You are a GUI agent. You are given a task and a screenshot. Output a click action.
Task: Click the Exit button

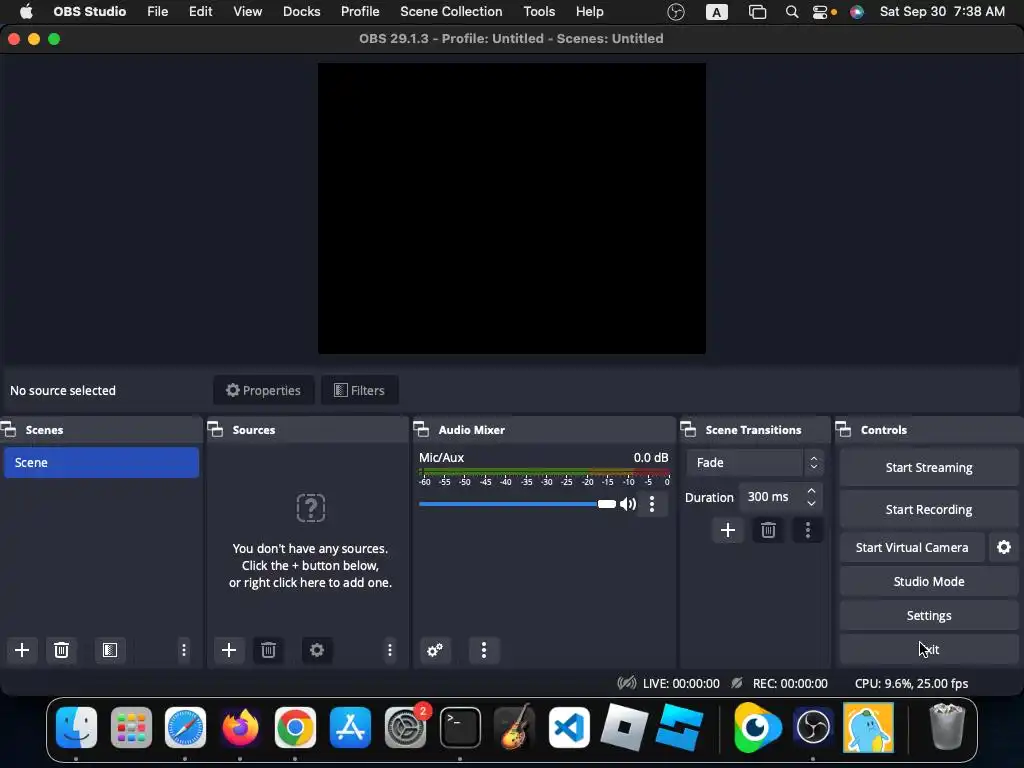click(929, 649)
